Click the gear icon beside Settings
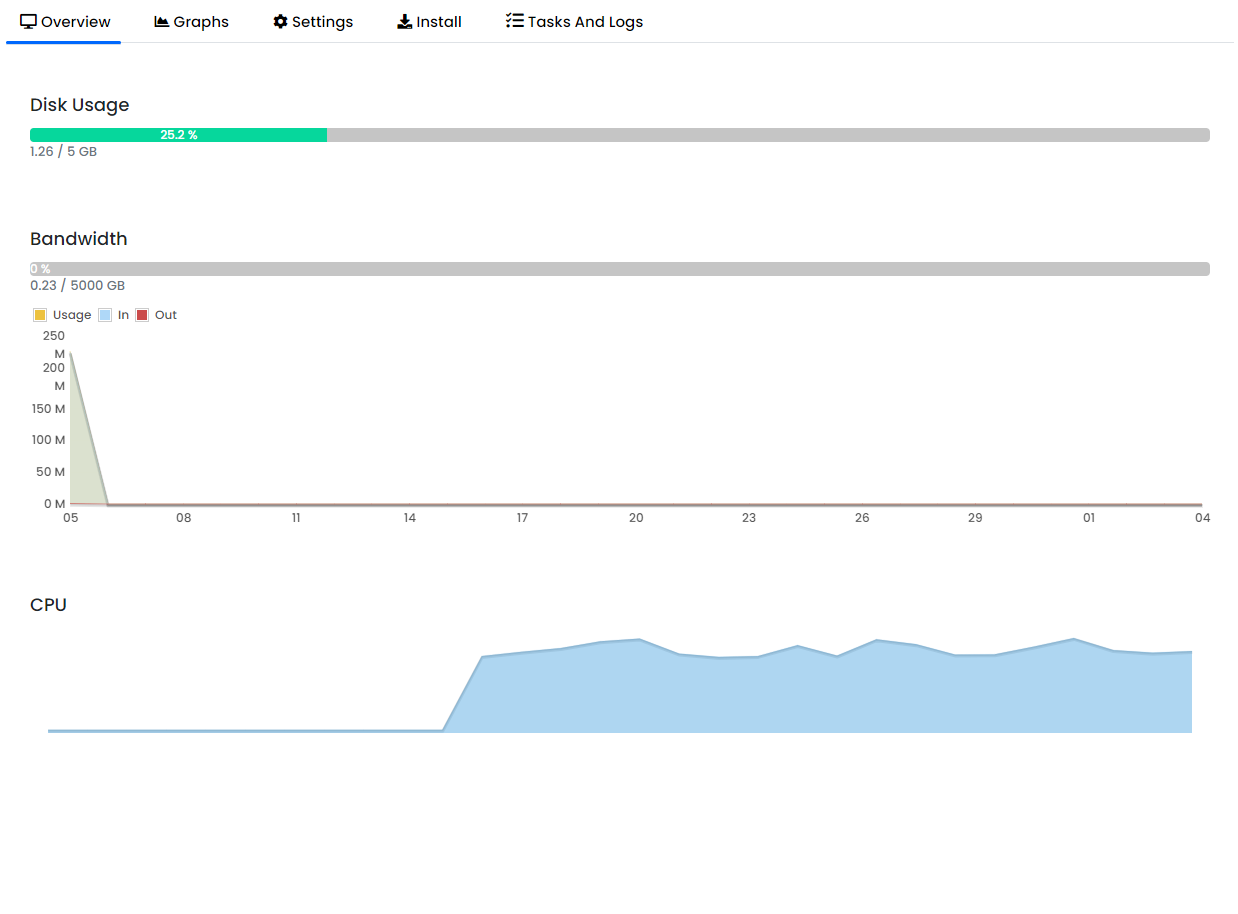Image resolution: width=1238 pixels, height=914 pixels. (x=280, y=22)
